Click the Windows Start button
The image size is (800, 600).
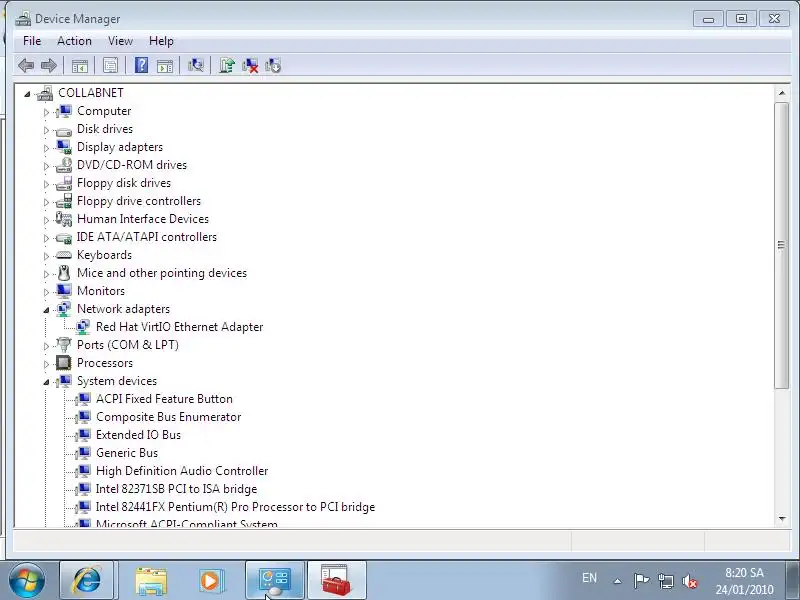coord(26,581)
